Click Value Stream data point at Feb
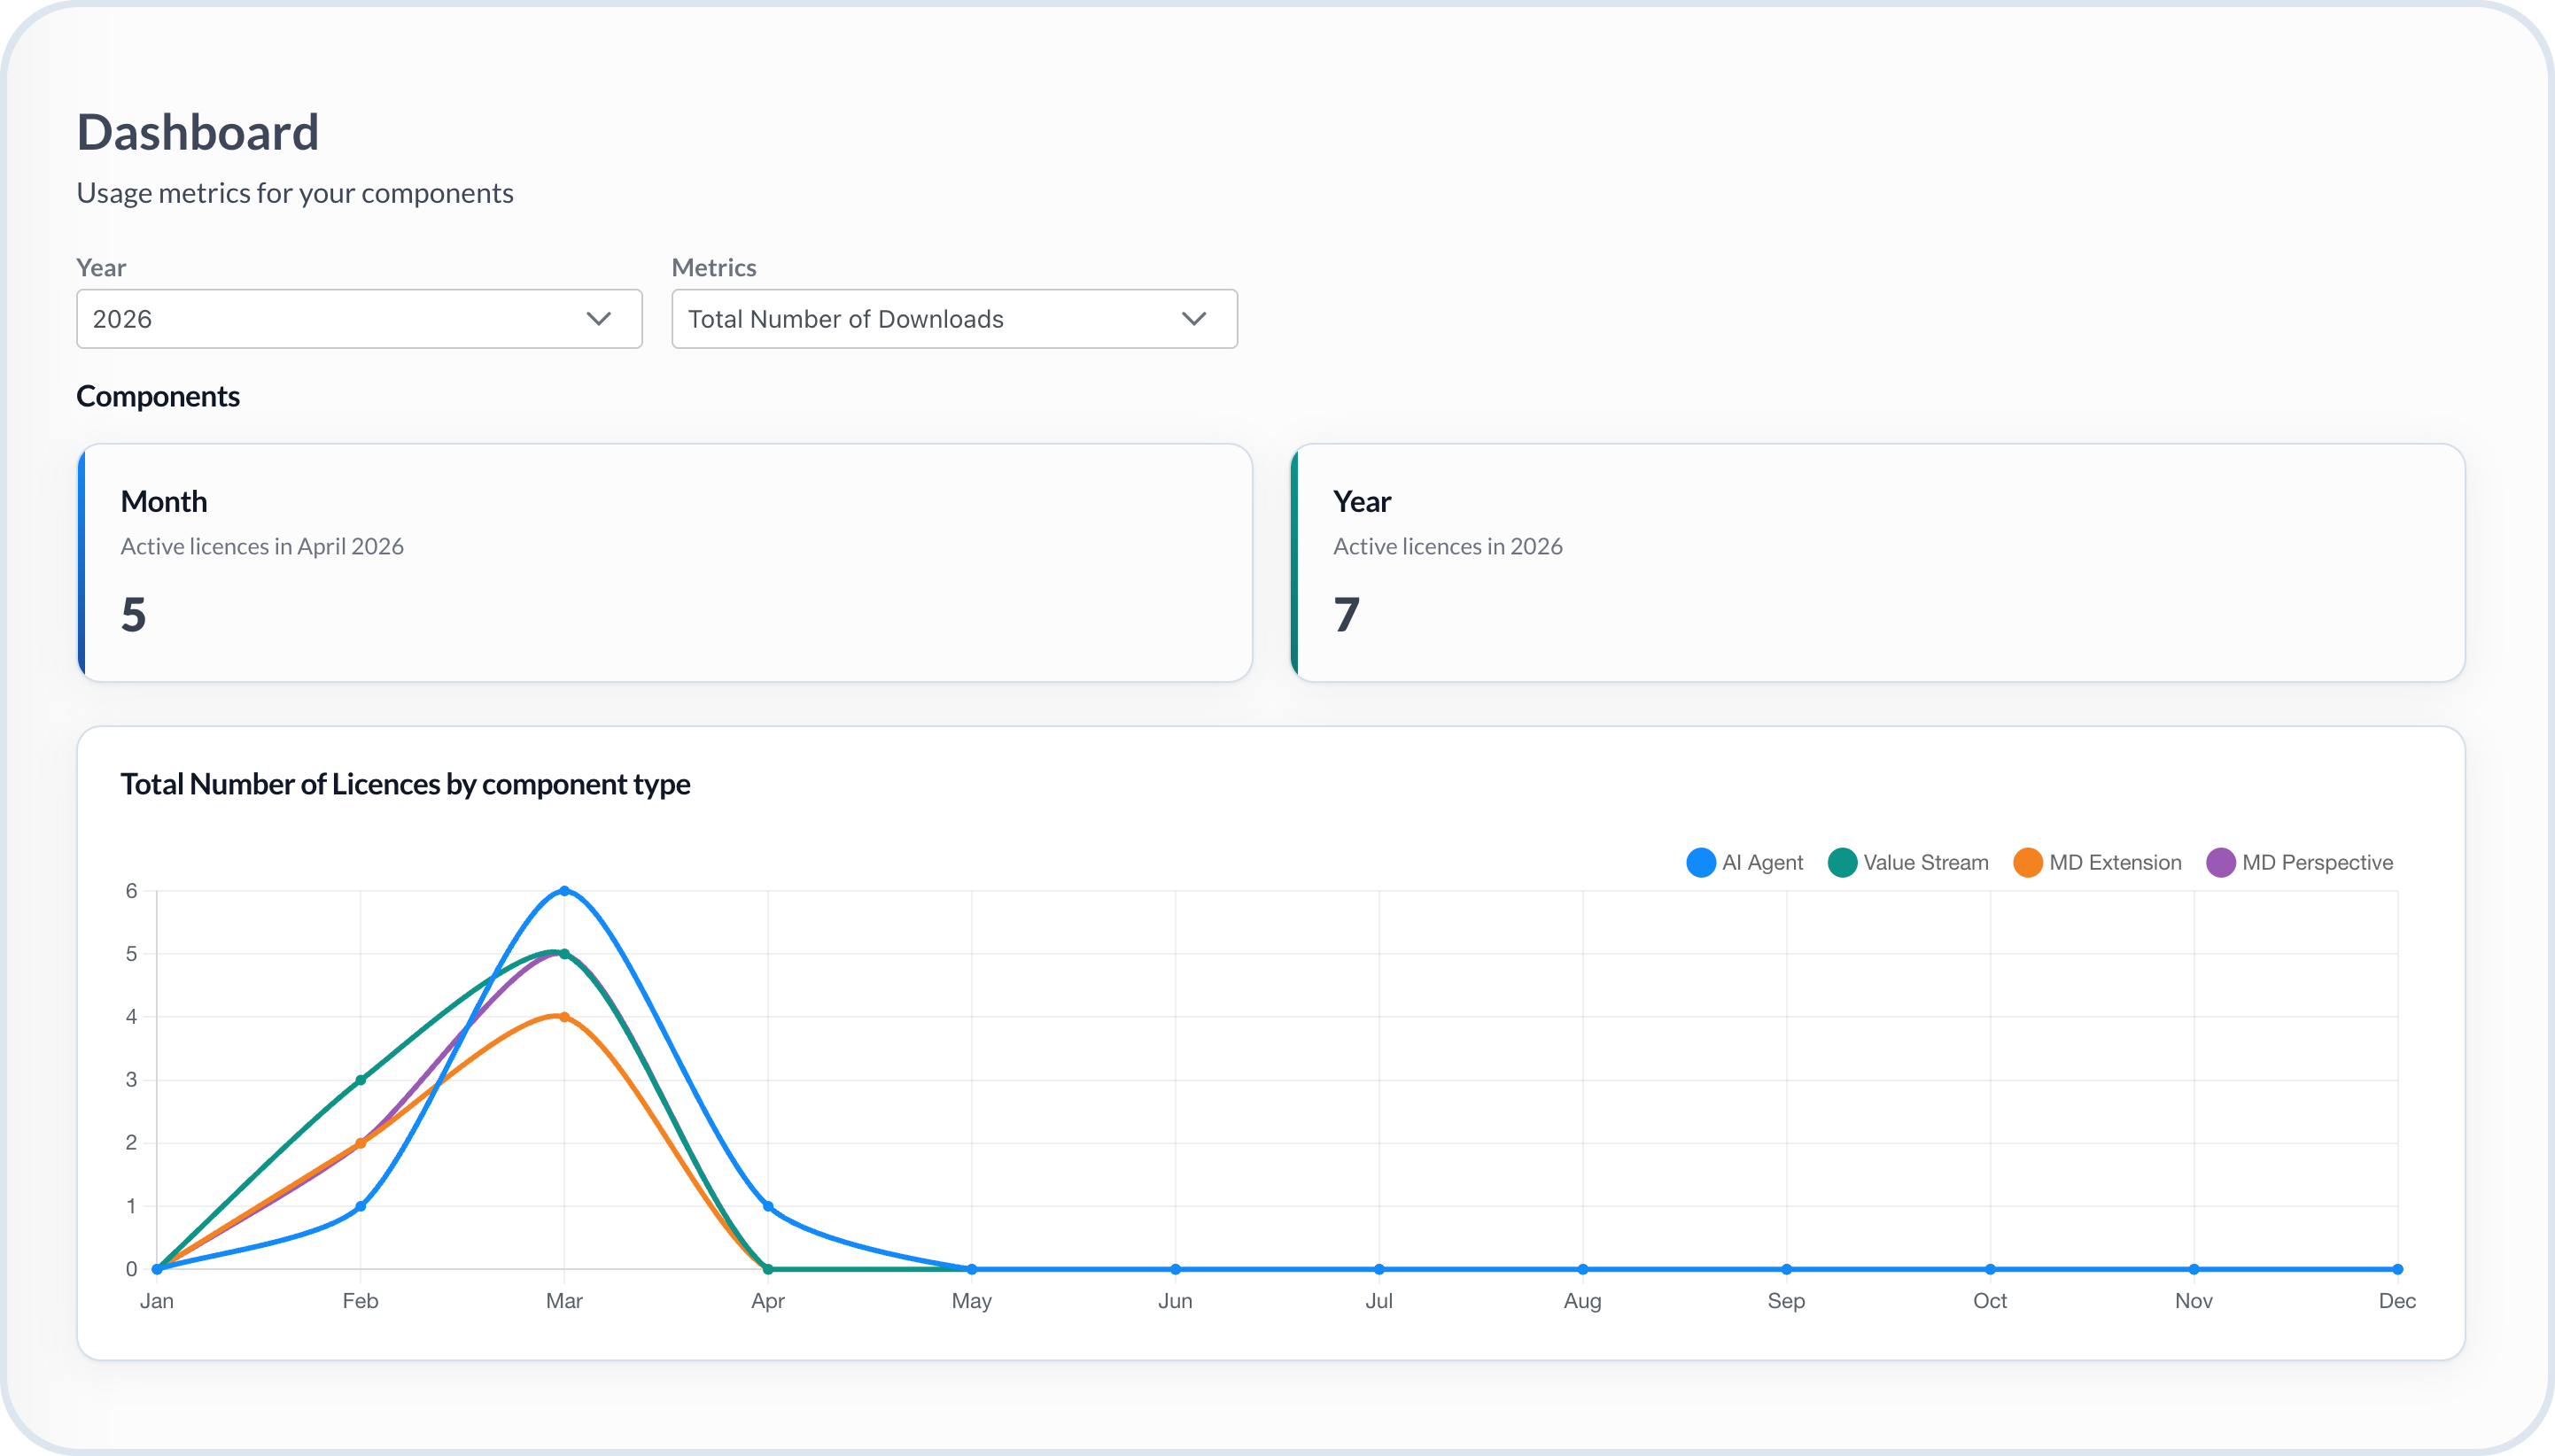Screen dimensions: 2555x1456 360,1080
